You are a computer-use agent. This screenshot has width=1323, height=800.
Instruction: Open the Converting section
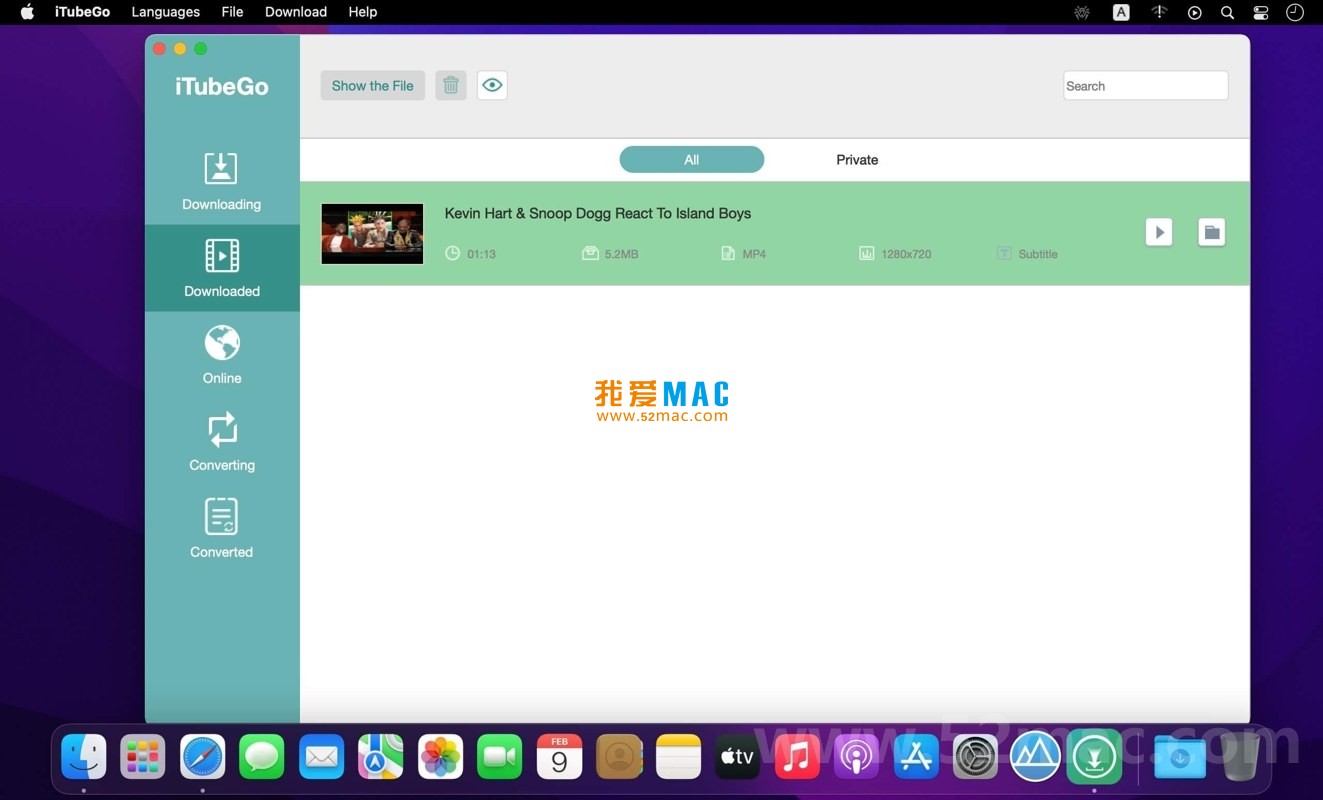click(221, 441)
